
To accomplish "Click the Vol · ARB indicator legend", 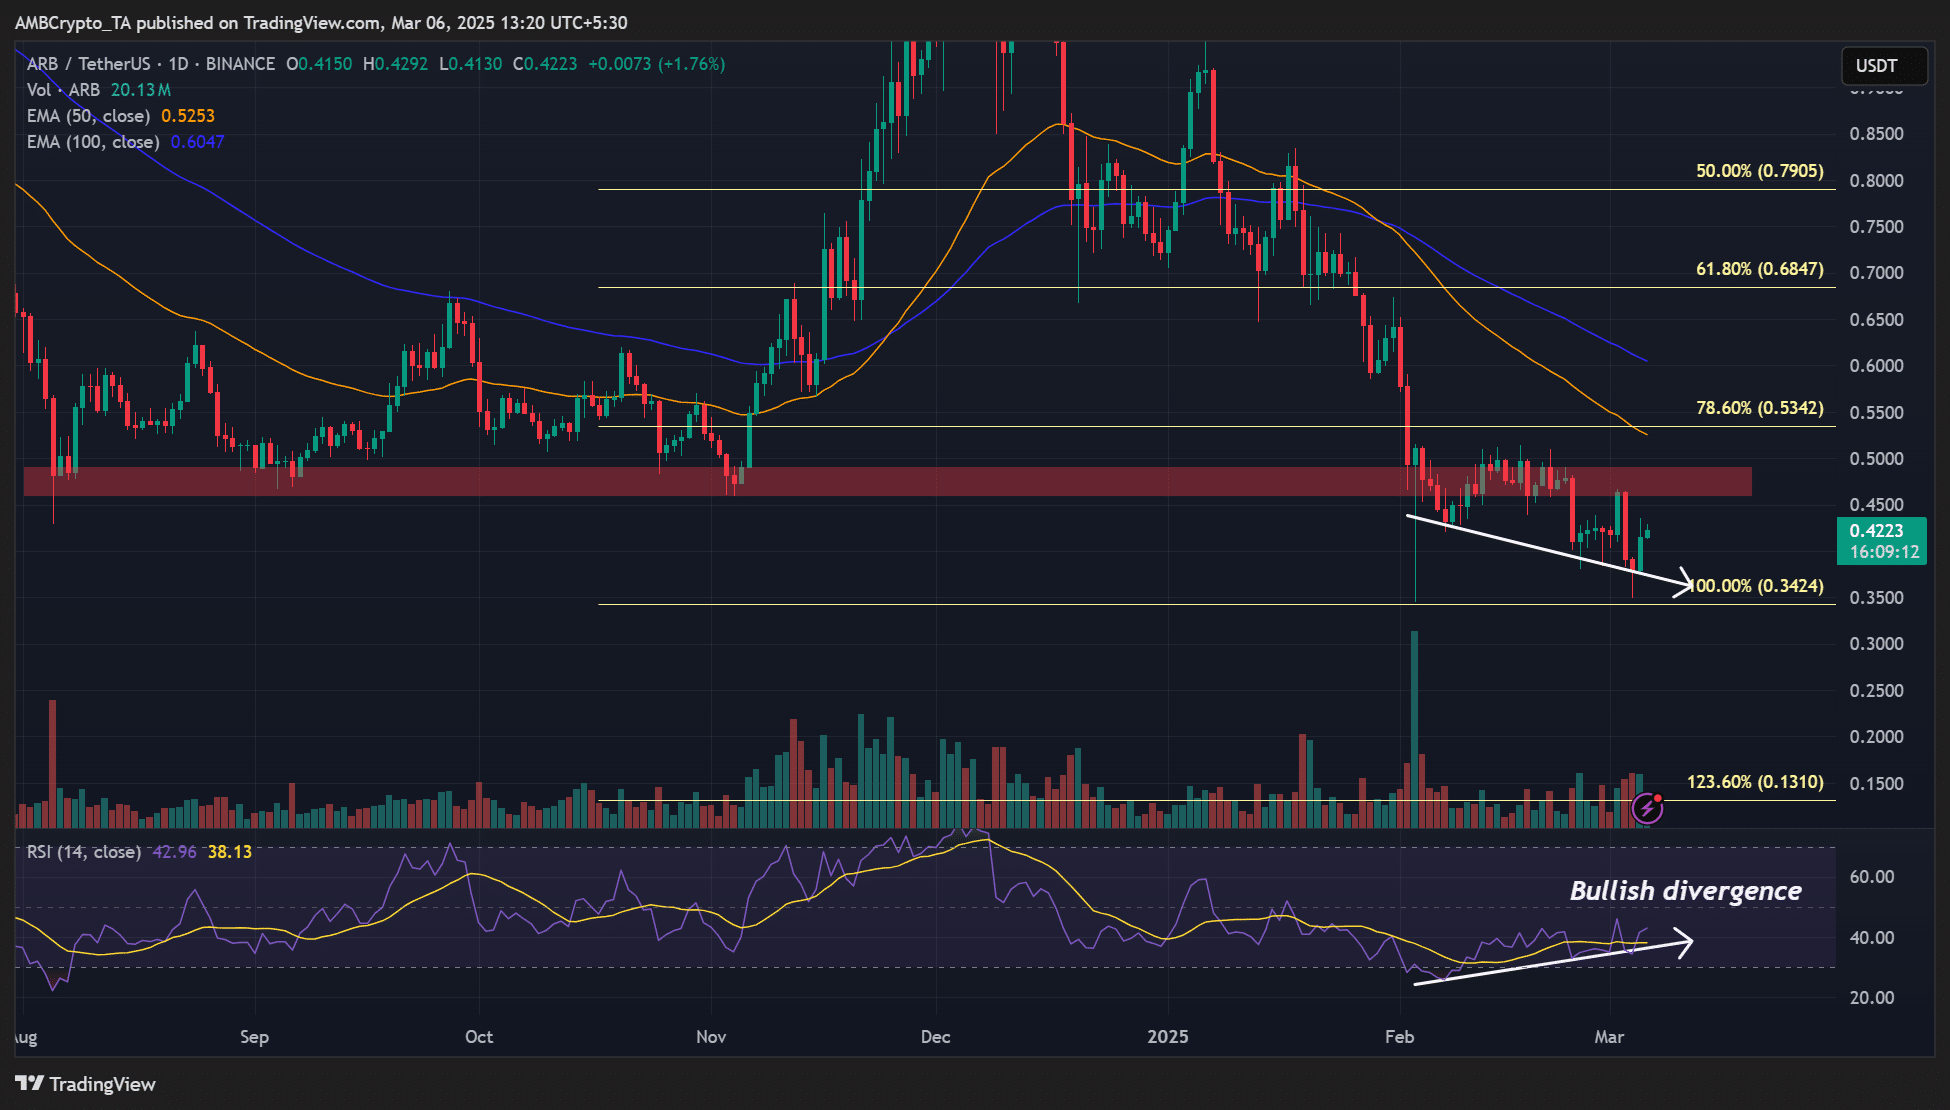I will click(63, 90).
